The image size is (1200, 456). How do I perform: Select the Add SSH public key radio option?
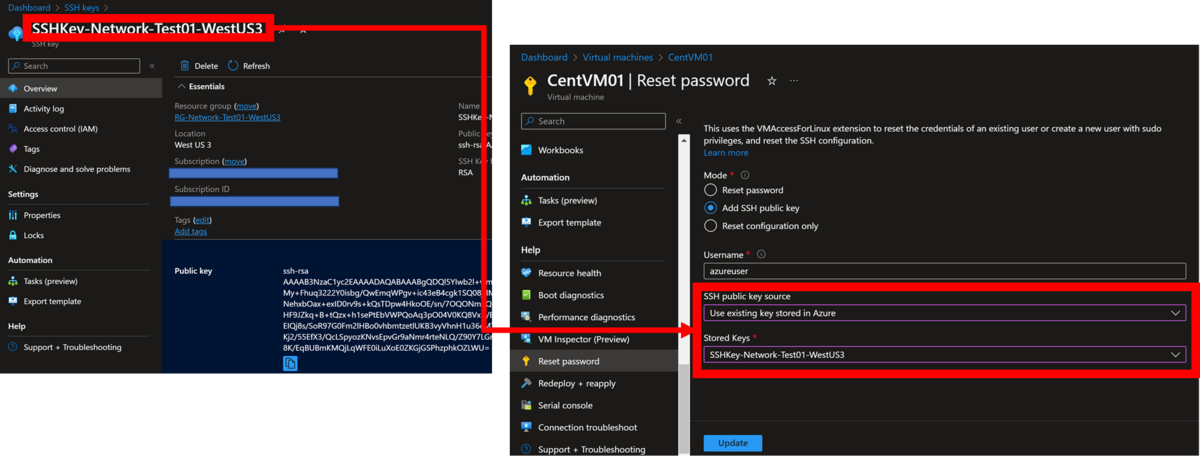coord(710,208)
